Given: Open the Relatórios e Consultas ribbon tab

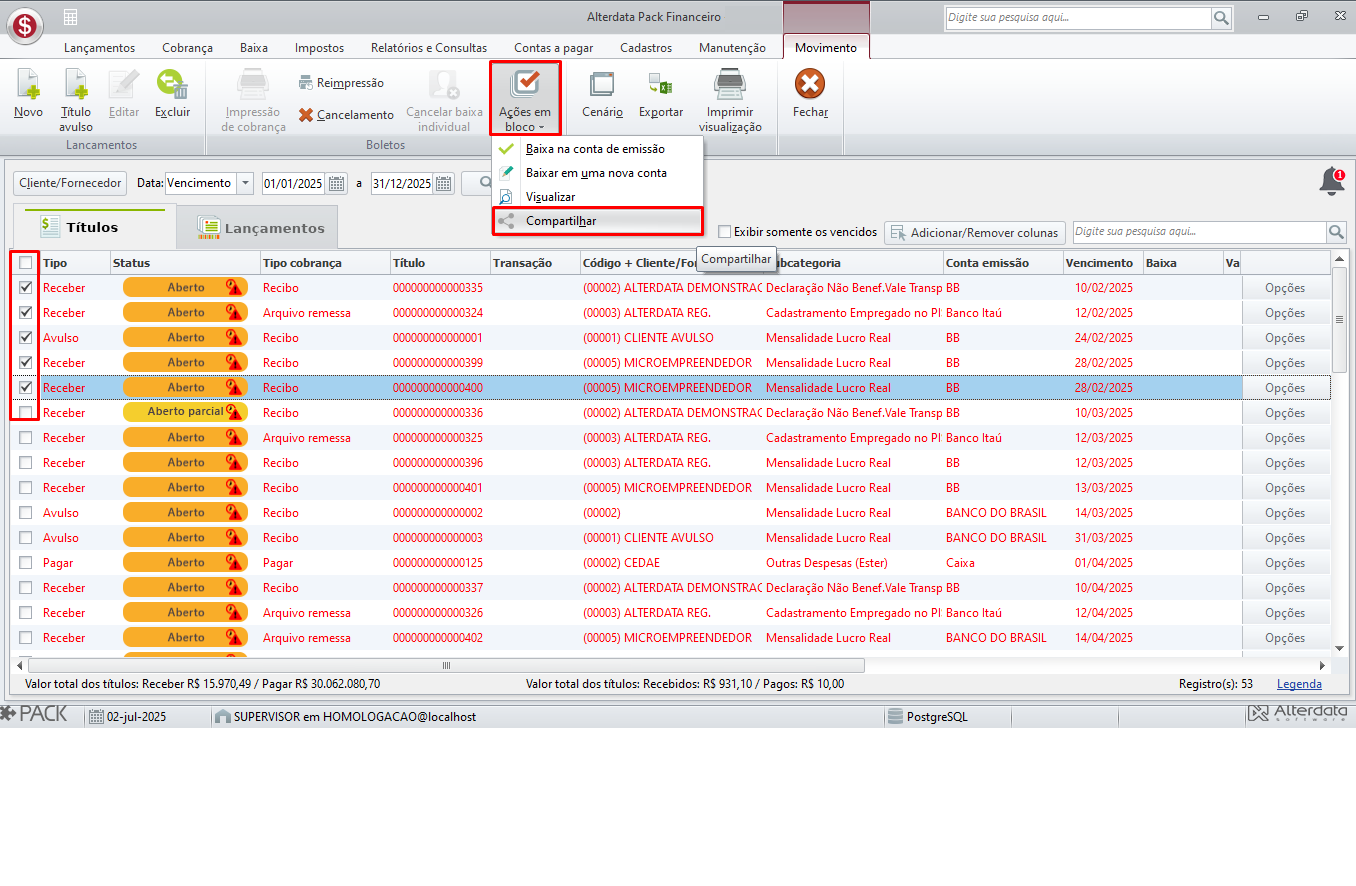Looking at the screenshot, I should click(429, 48).
